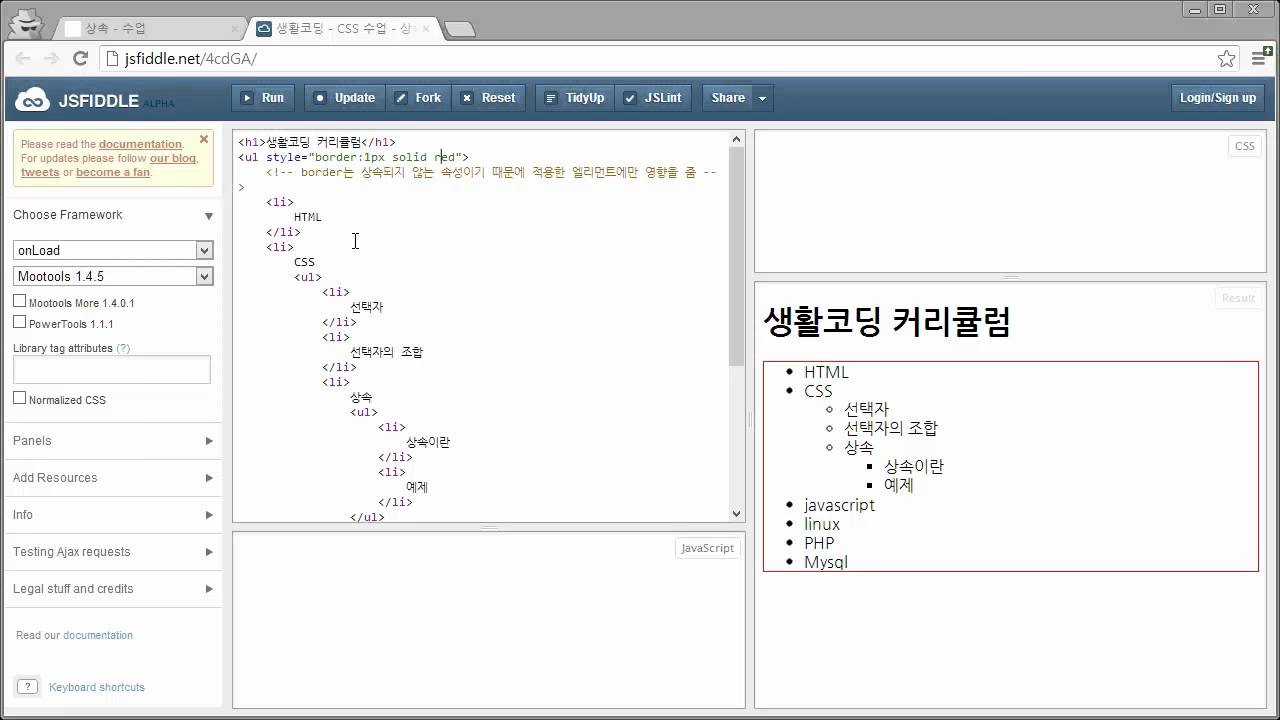This screenshot has width=1280, height=720.
Task: Click the Update button
Action: 344,98
